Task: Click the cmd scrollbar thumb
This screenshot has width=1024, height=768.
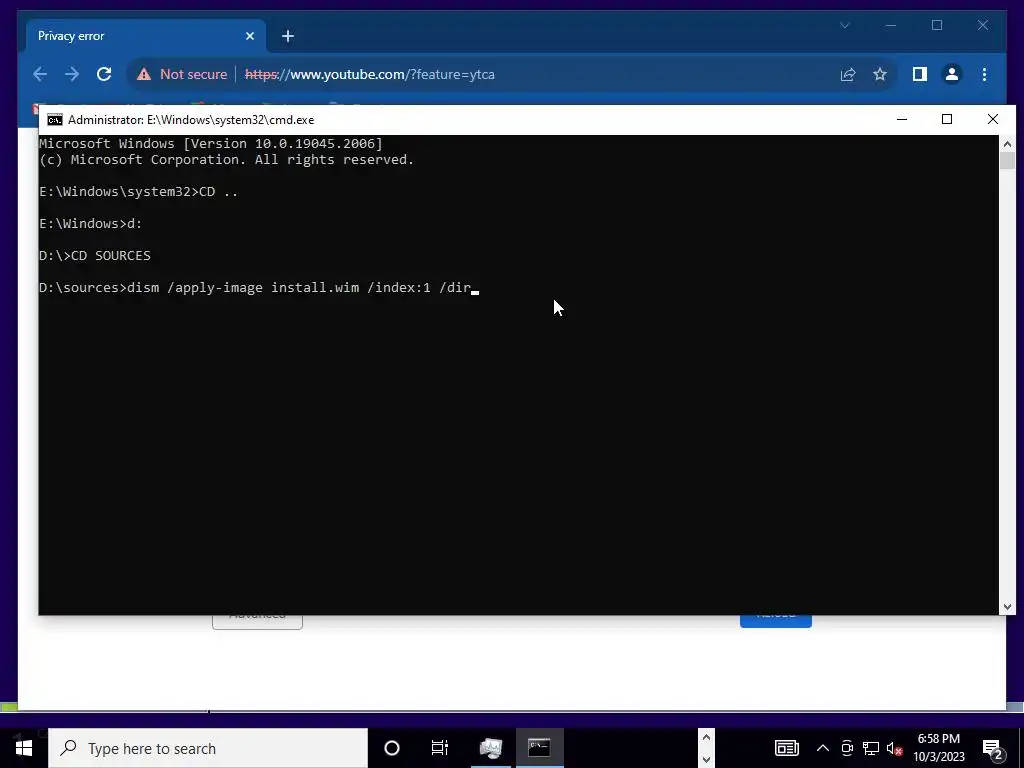Action: (1007, 161)
